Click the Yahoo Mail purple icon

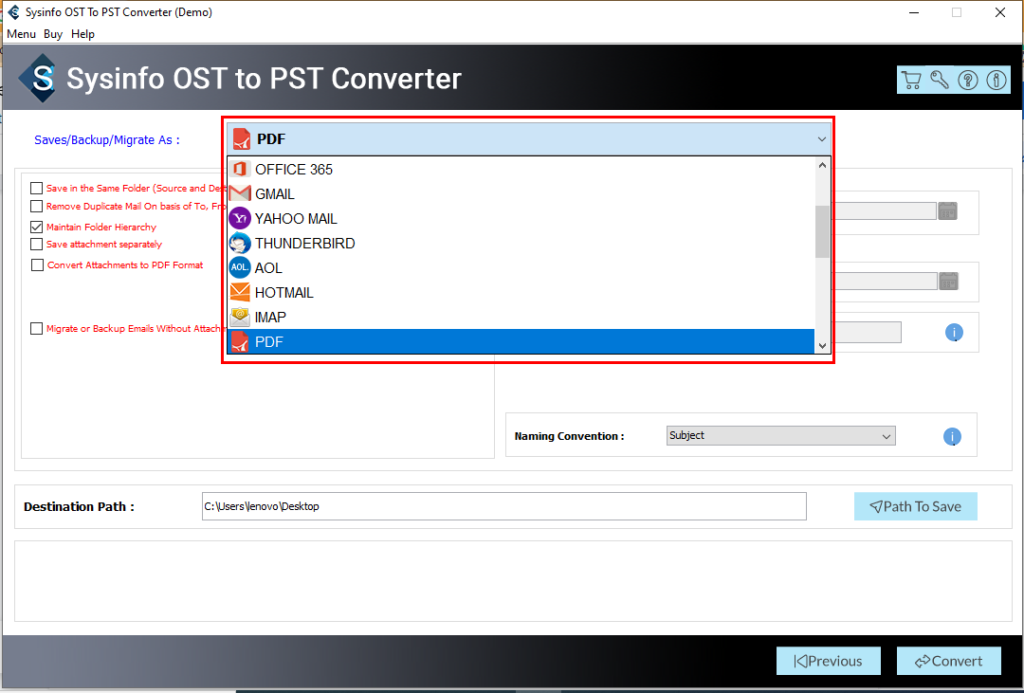click(x=240, y=218)
